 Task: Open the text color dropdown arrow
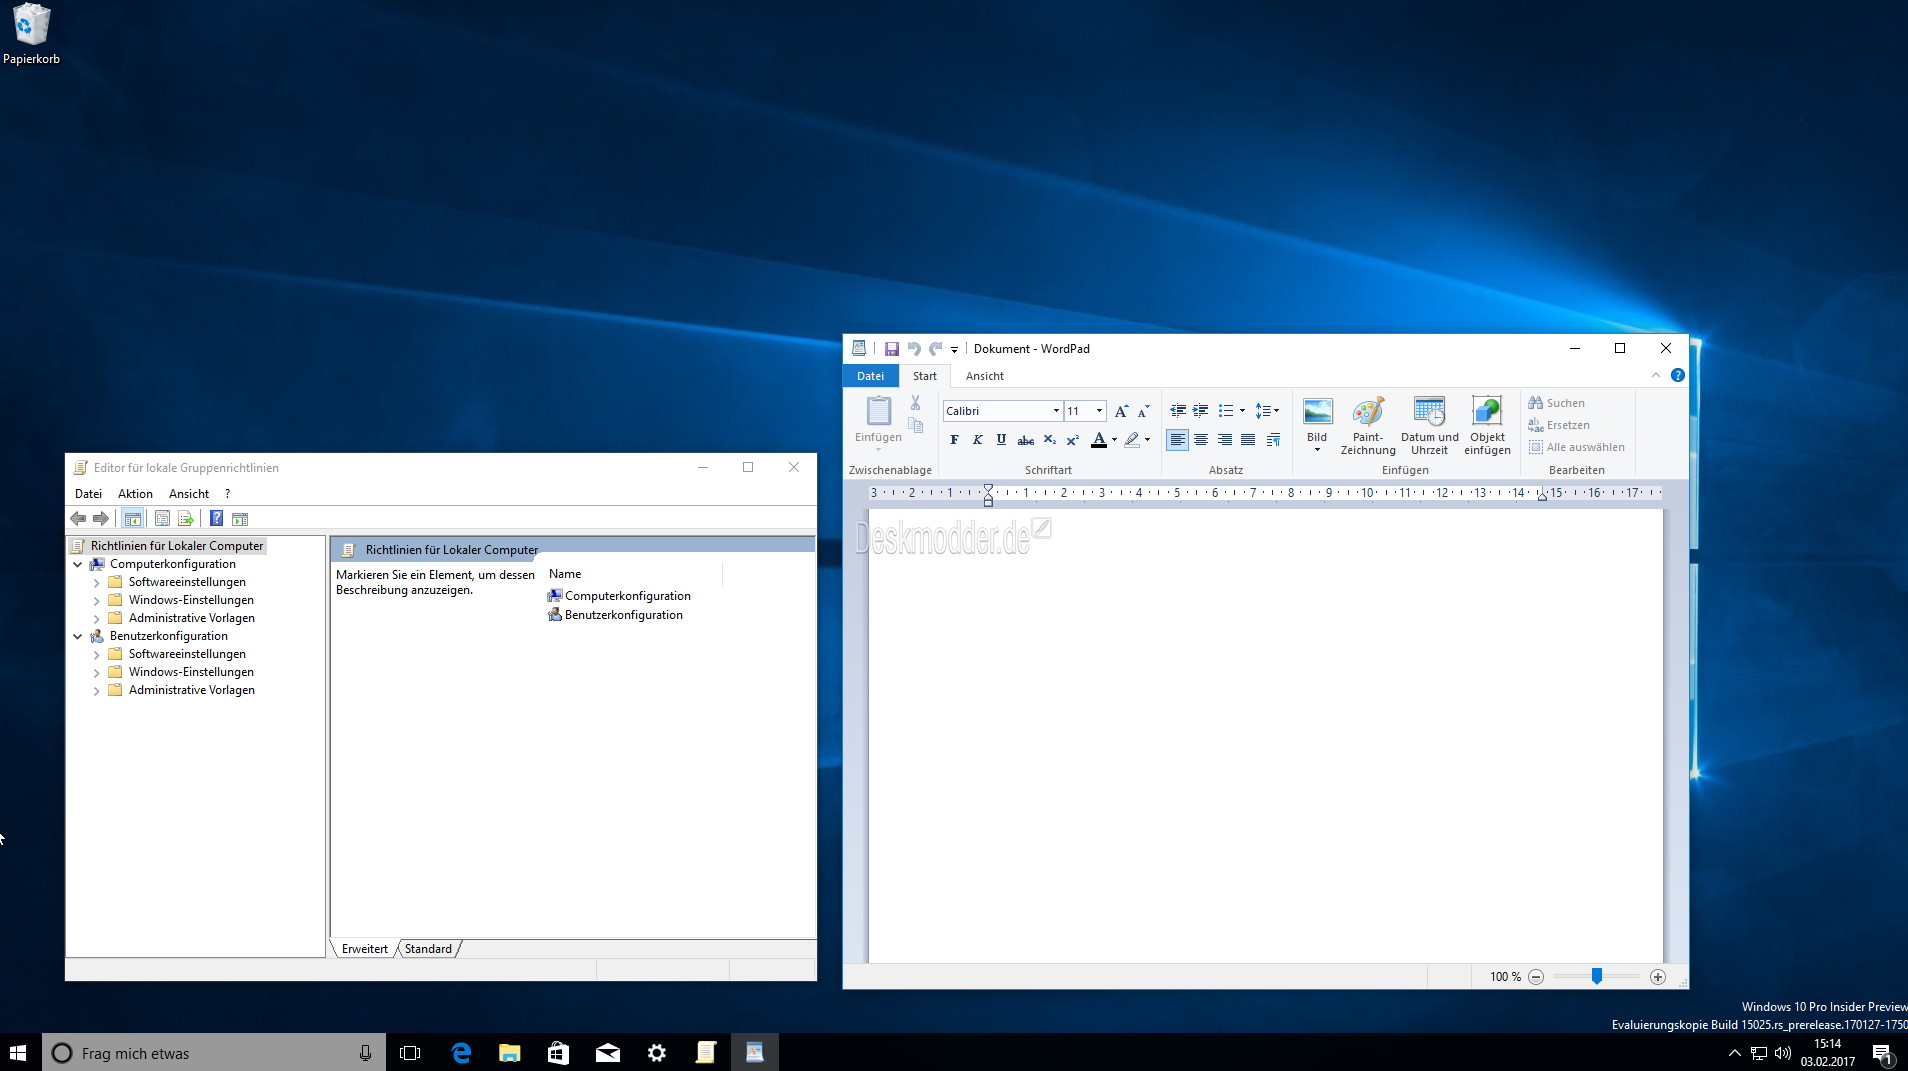[1114, 440]
